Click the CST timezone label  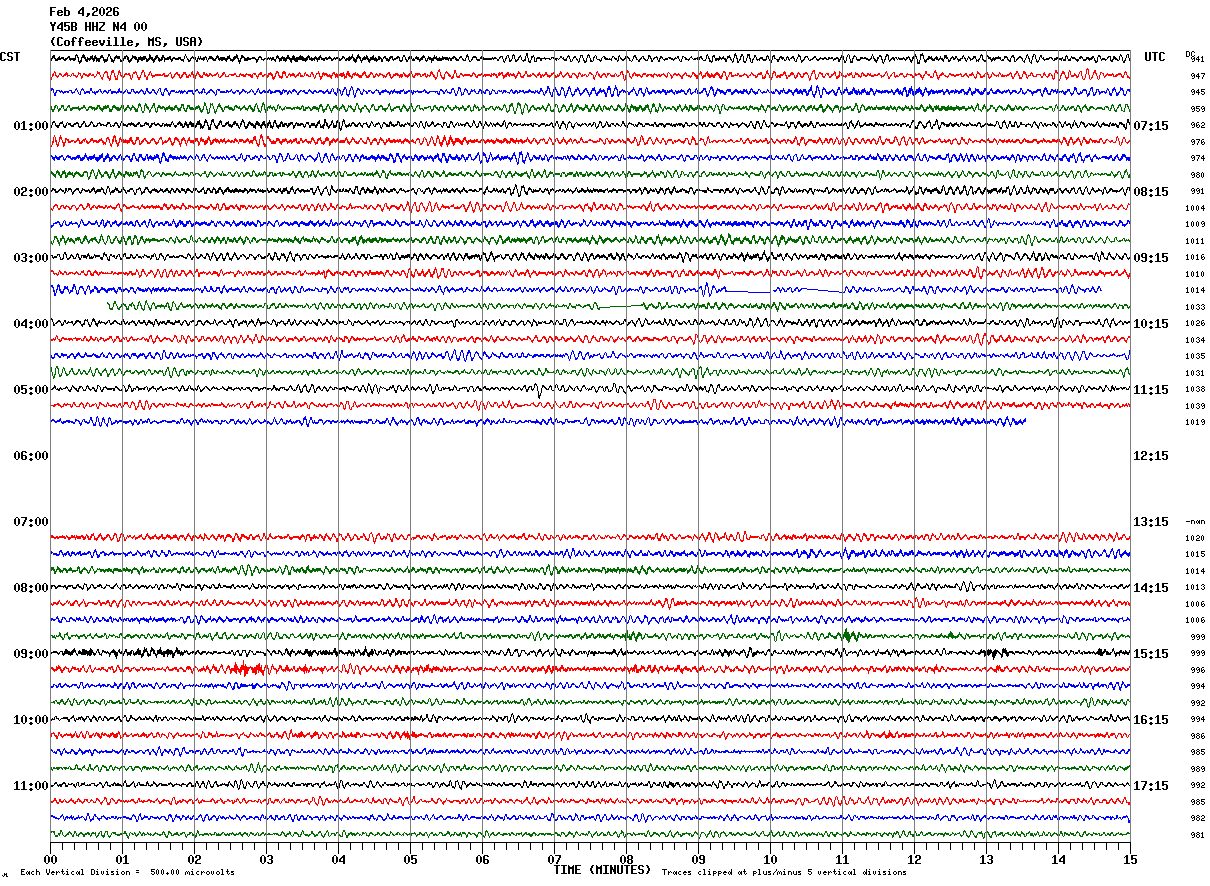click(x=10, y=57)
